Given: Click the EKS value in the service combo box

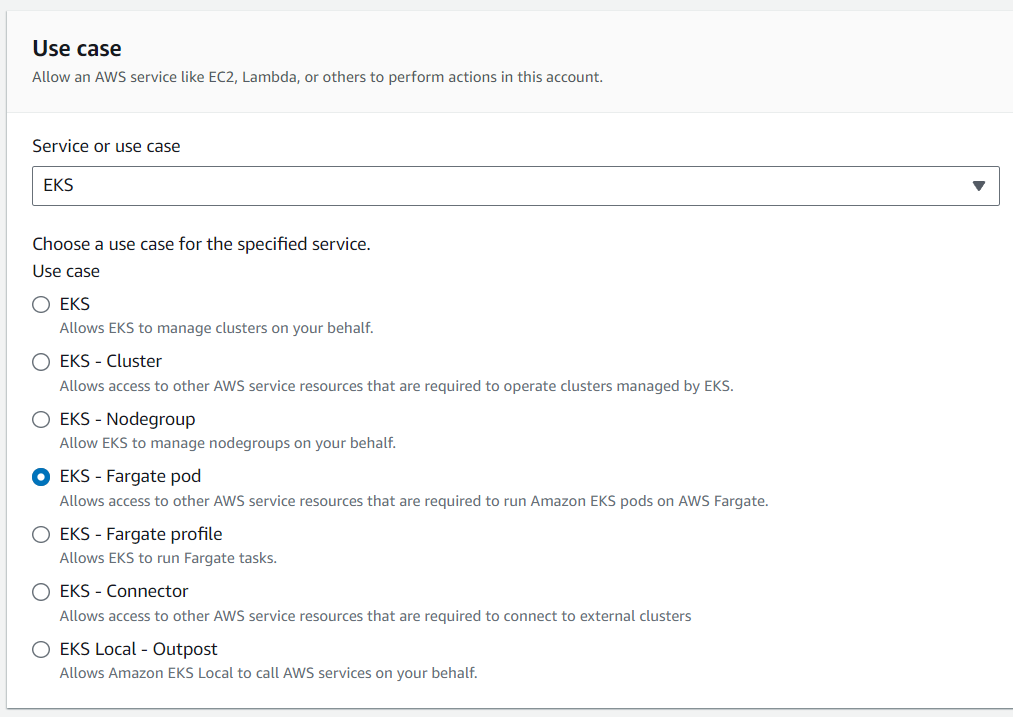Looking at the screenshot, I should [x=58, y=185].
